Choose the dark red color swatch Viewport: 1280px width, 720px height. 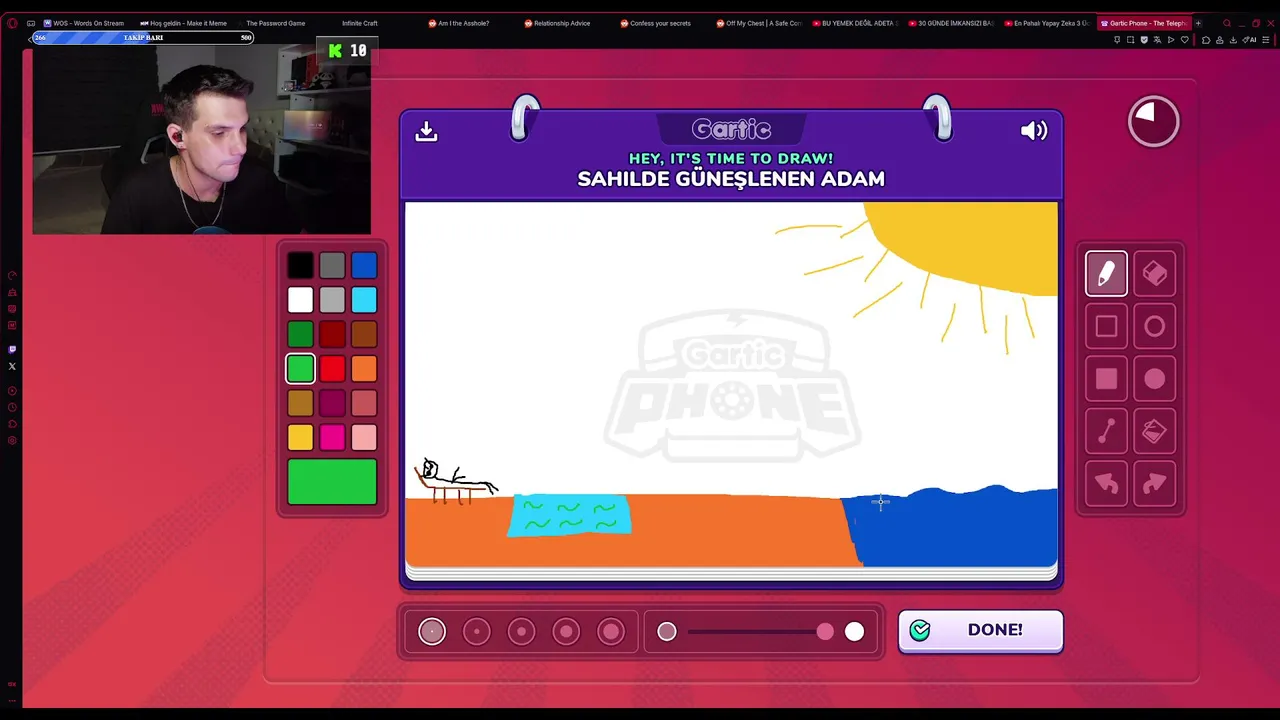(332, 334)
